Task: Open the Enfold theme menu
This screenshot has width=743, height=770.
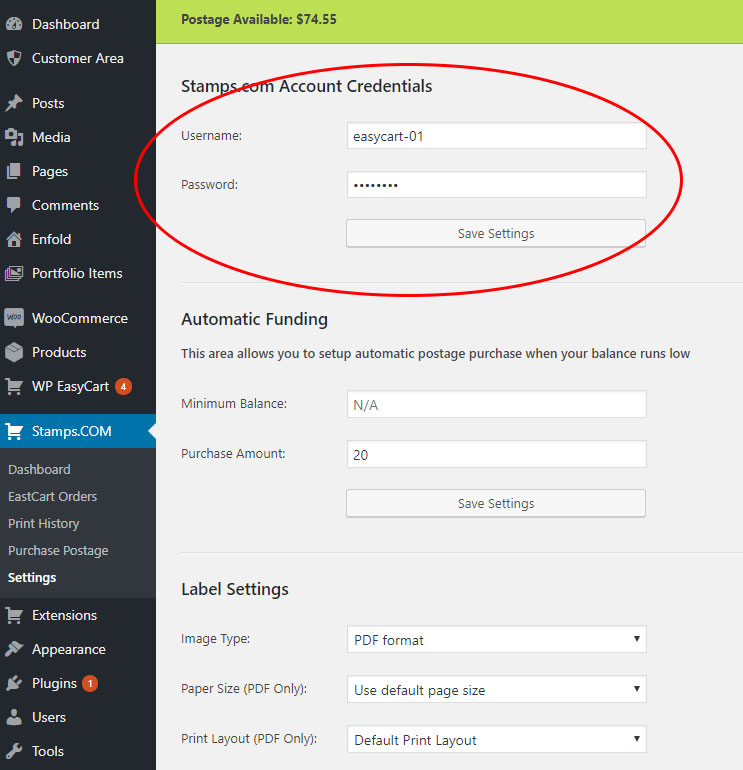Action: [x=52, y=239]
